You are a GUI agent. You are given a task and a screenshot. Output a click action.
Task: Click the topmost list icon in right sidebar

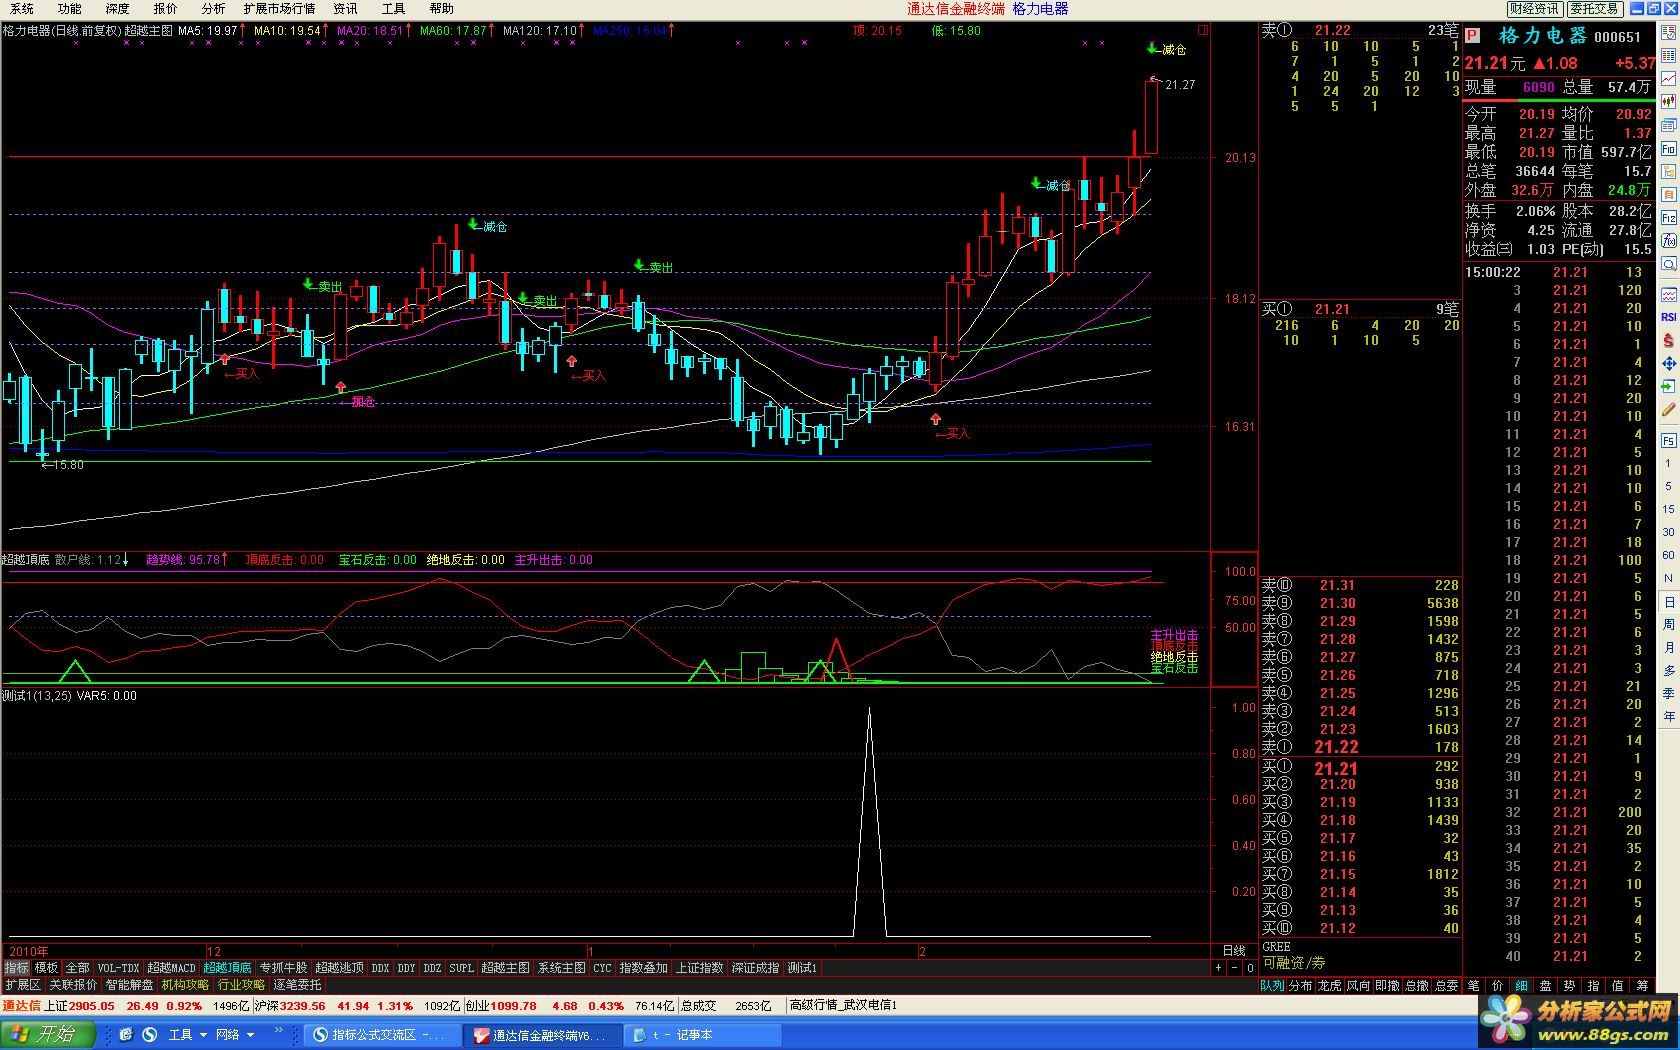coord(1669,31)
